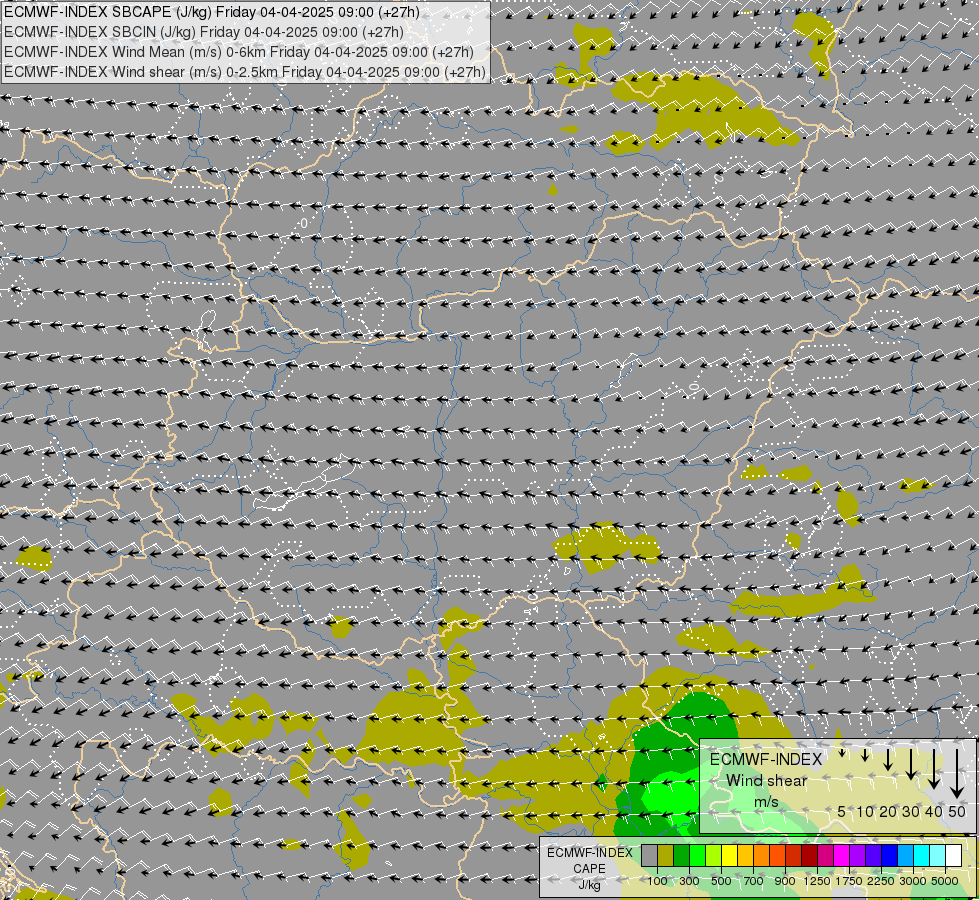Click the 40 m/s wind shear arrow
This screenshot has width=979, height=900.
click(x=934, y=769)
